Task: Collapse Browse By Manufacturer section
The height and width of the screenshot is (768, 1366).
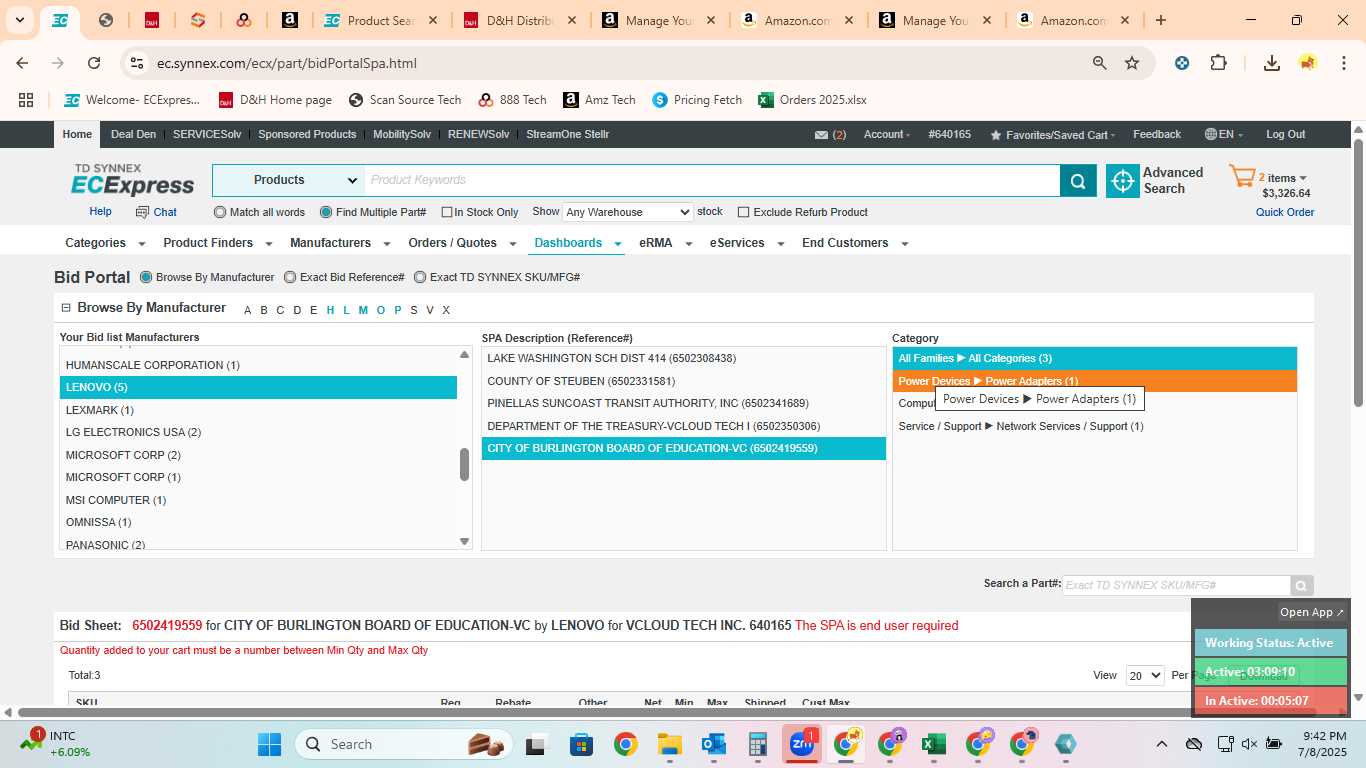Action: tap(66, 308)
